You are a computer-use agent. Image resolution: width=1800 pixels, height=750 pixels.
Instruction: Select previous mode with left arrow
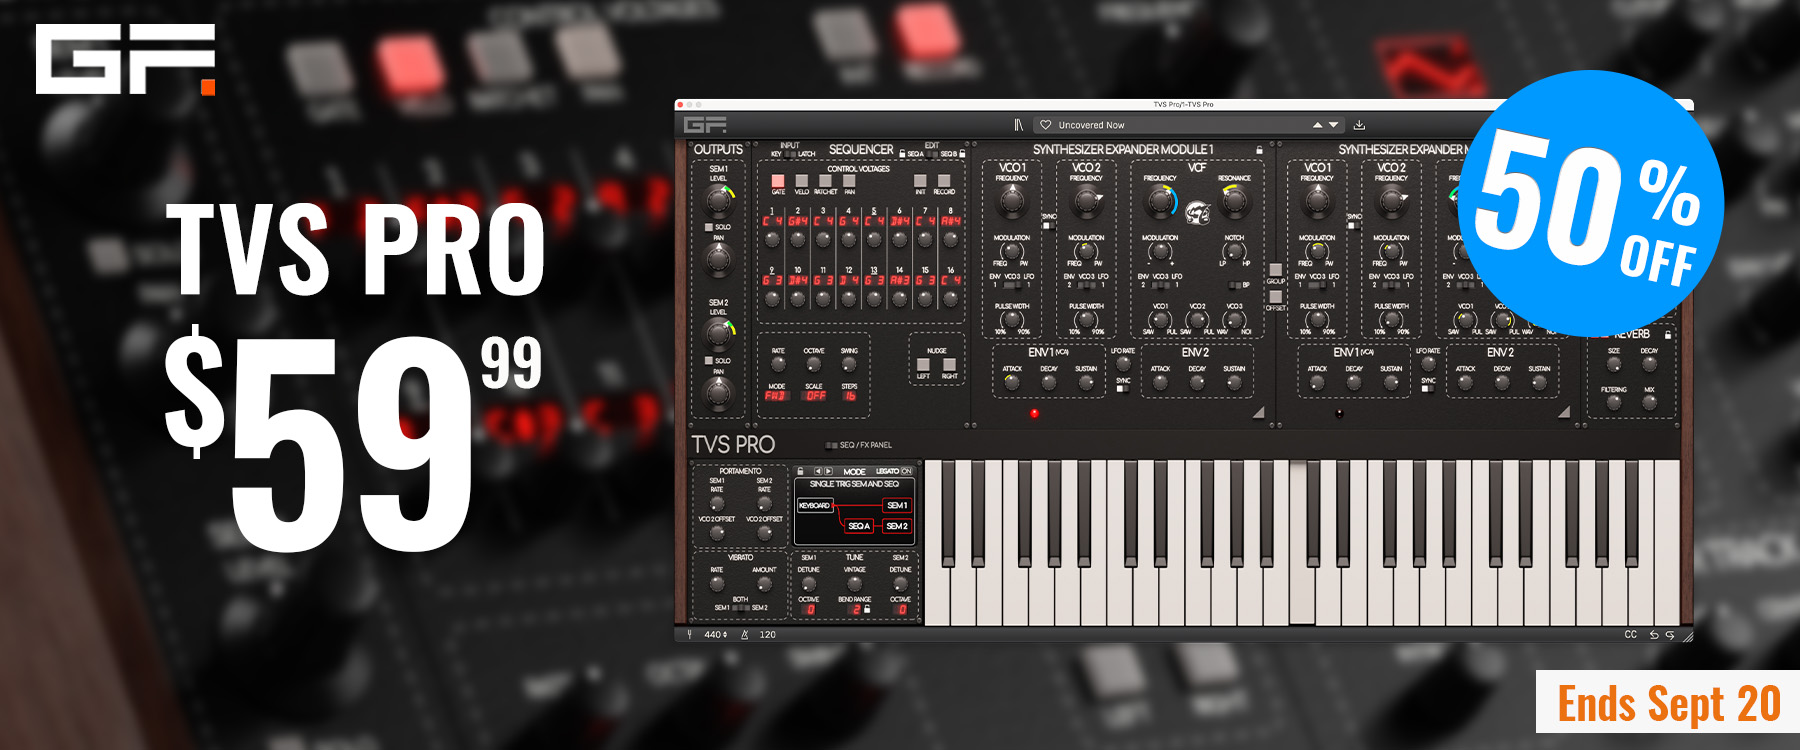(818, 471)
